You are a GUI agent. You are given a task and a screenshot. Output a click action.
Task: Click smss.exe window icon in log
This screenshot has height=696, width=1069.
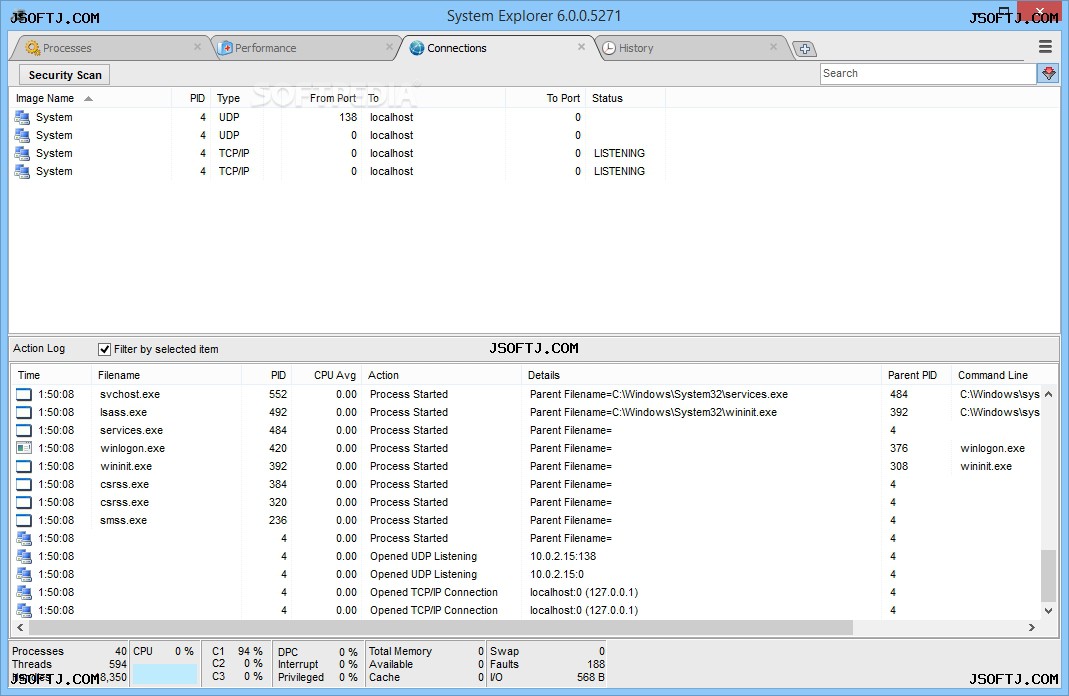(x=24, y=520)
